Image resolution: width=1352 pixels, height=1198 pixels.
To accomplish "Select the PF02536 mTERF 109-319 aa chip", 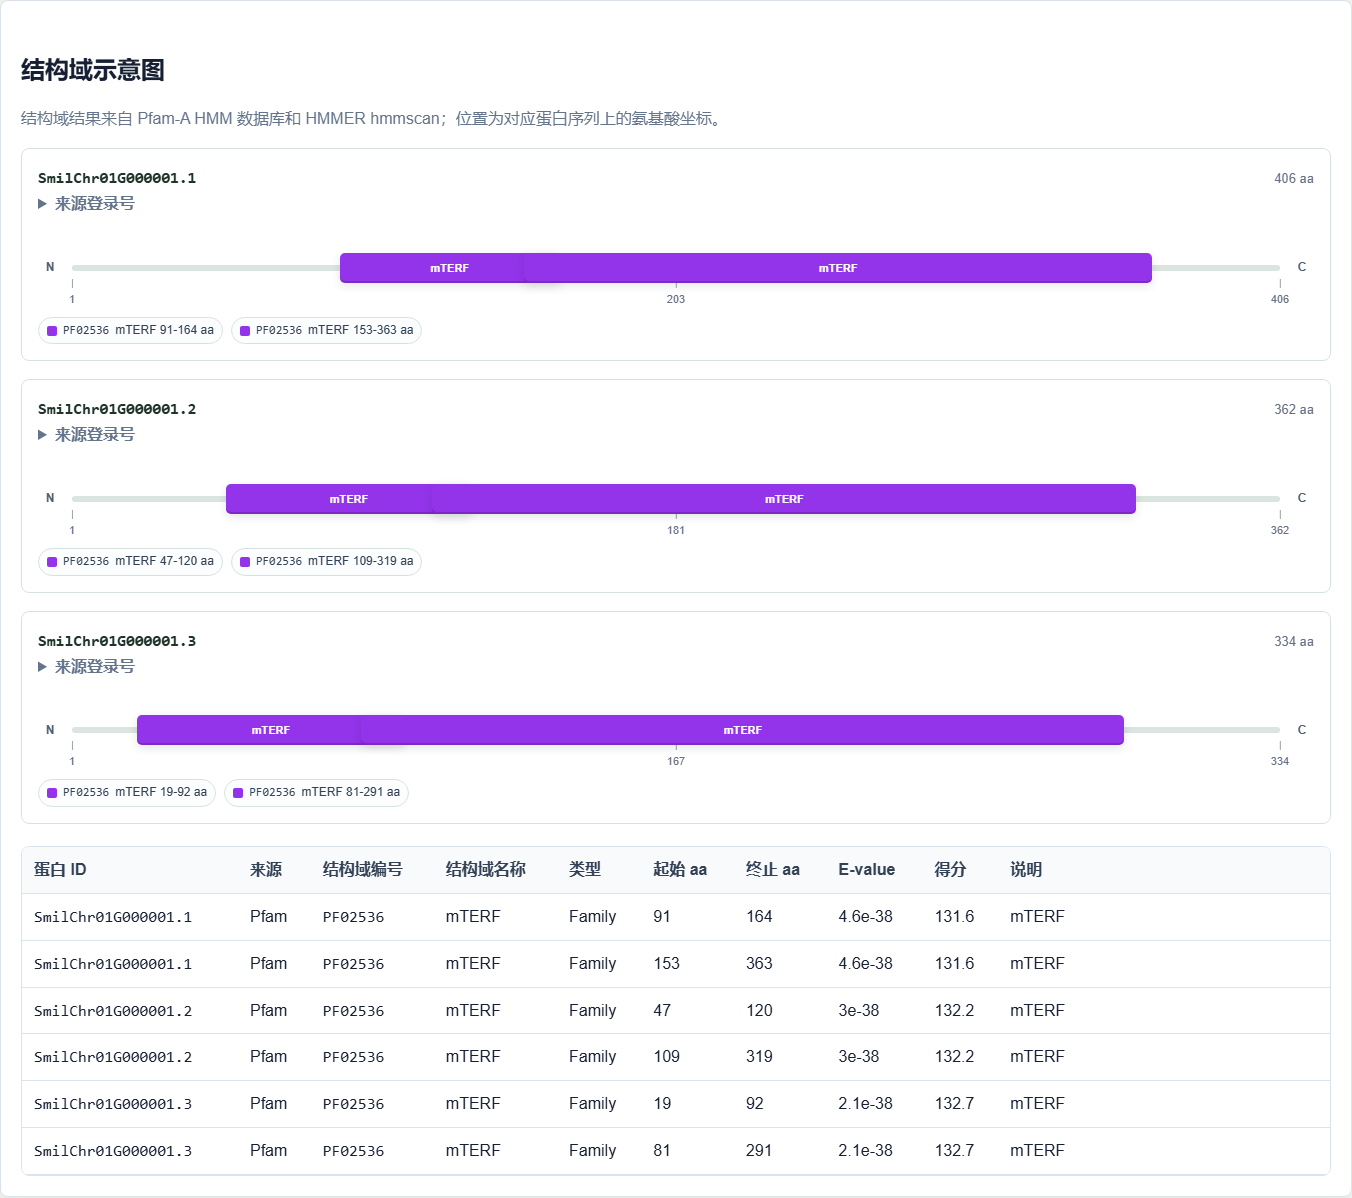I will (326, 562).
